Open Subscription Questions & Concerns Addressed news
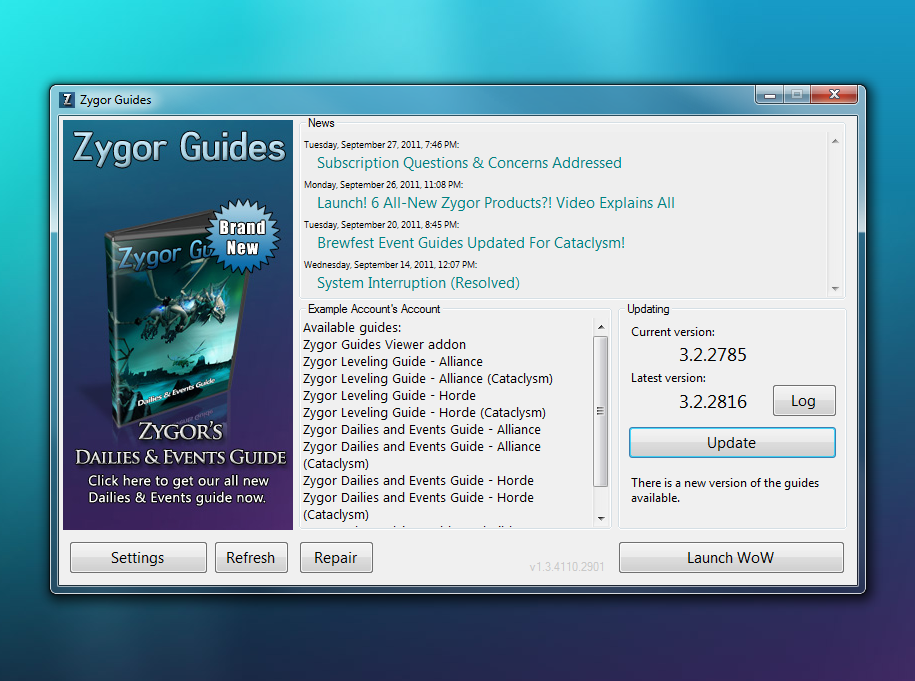 pos(469,163)
